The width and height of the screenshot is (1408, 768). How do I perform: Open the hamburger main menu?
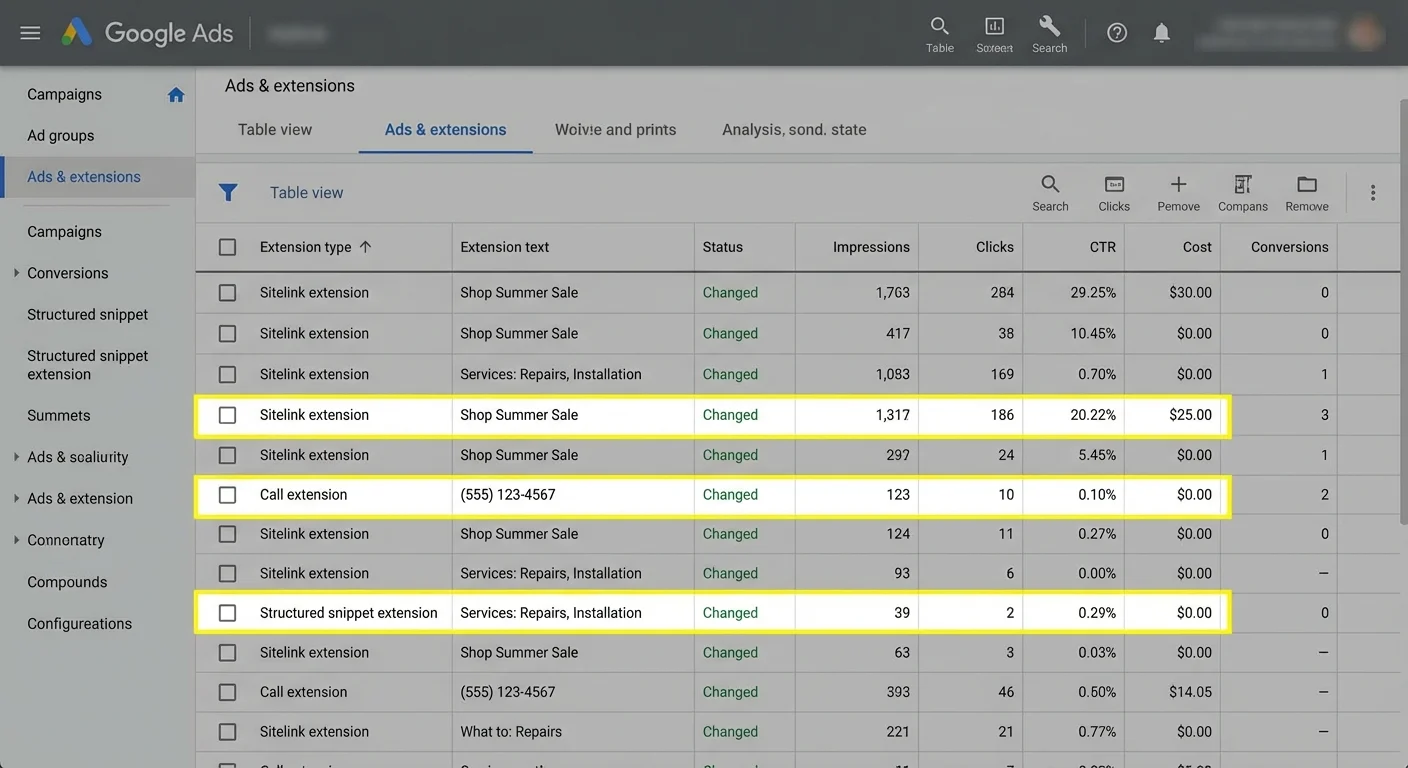coord(30,33)
